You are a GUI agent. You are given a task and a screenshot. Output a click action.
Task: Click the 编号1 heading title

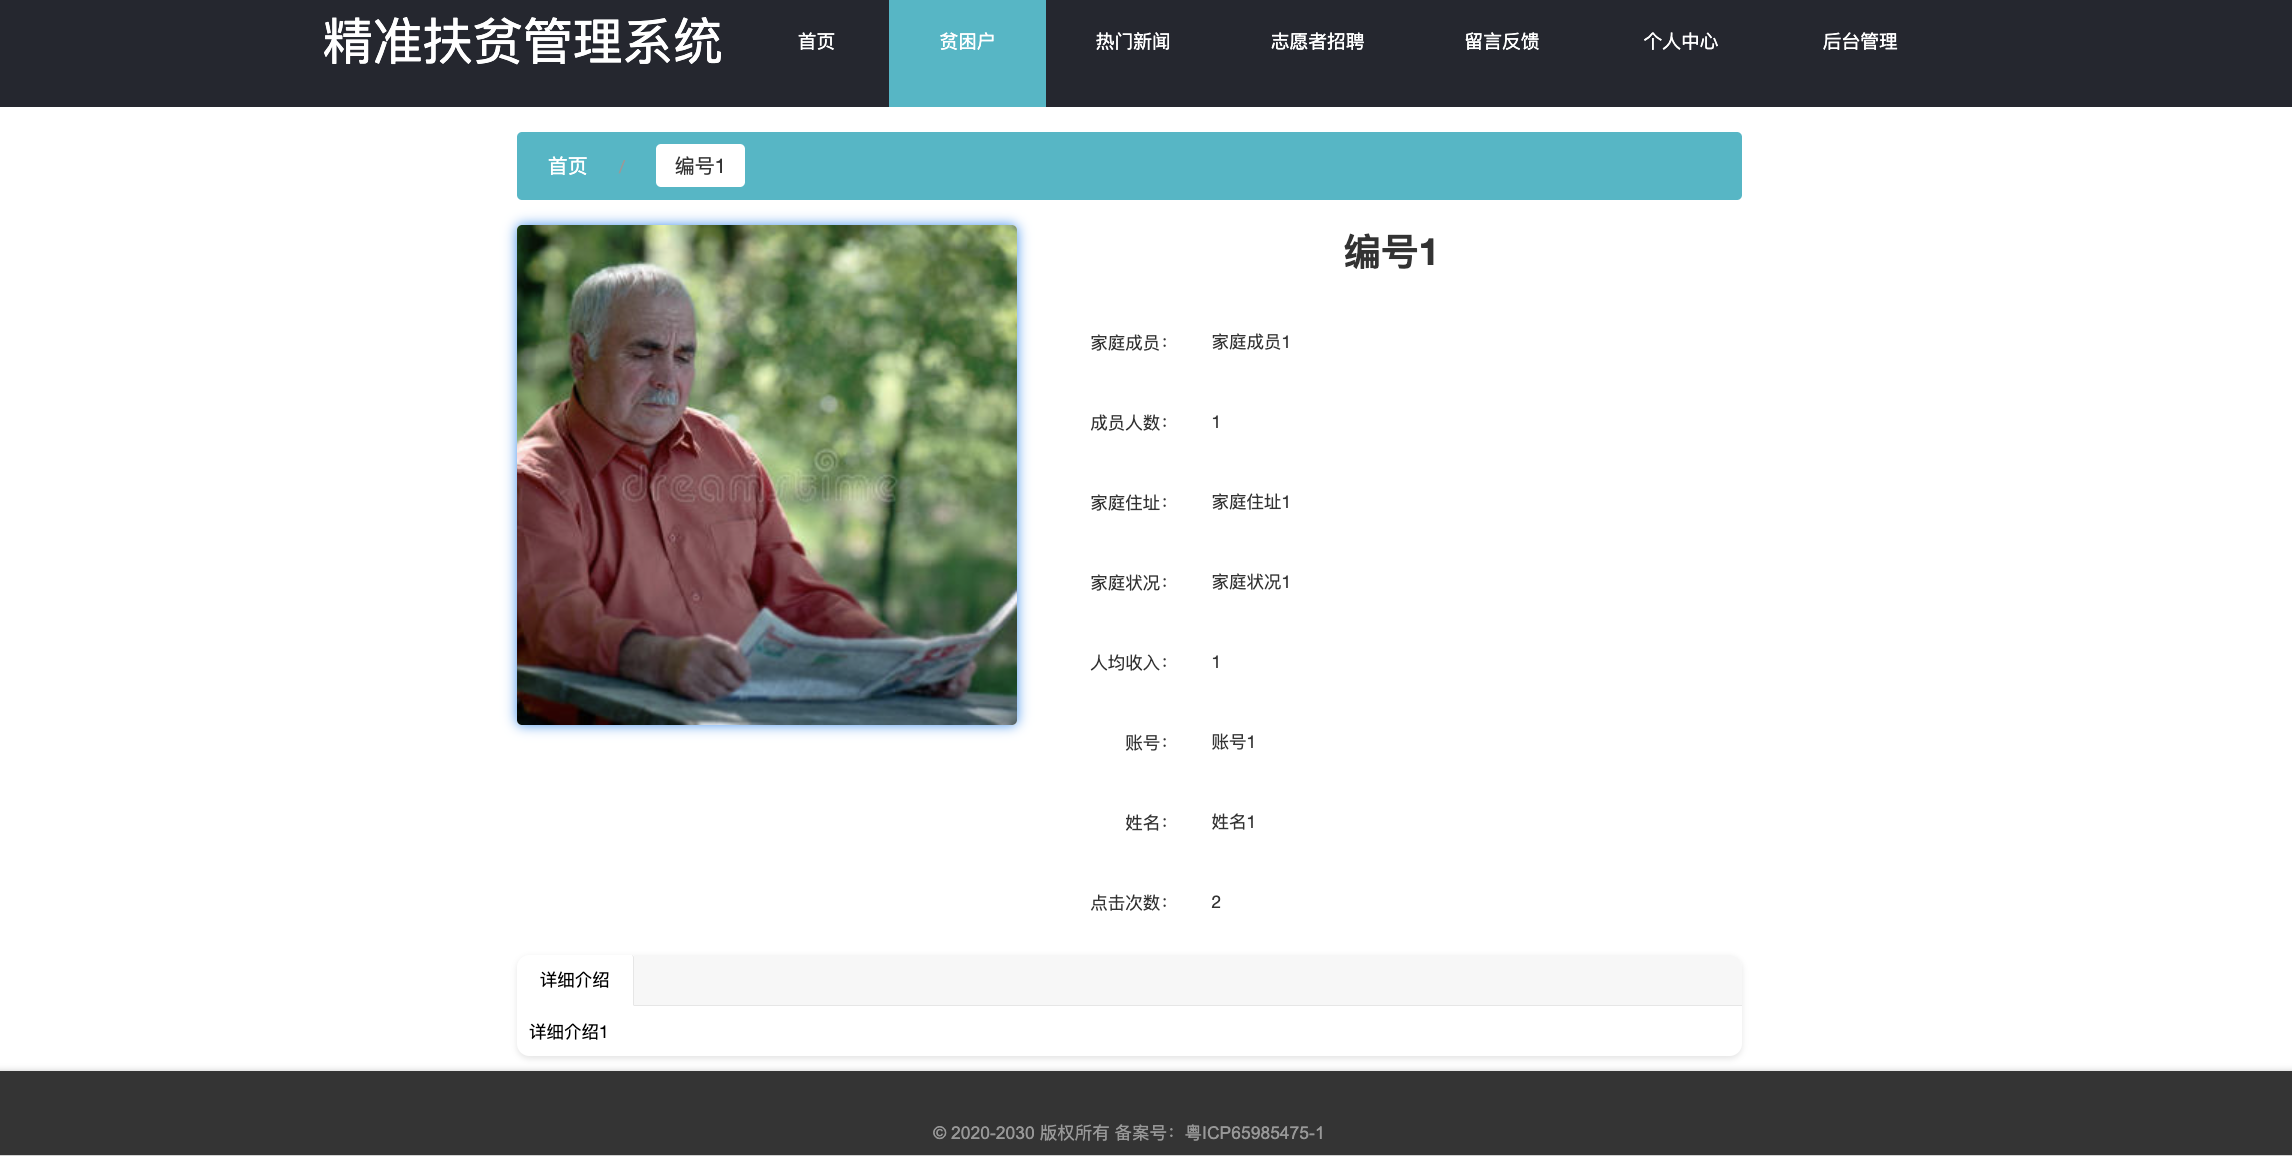coord(1390,252)
